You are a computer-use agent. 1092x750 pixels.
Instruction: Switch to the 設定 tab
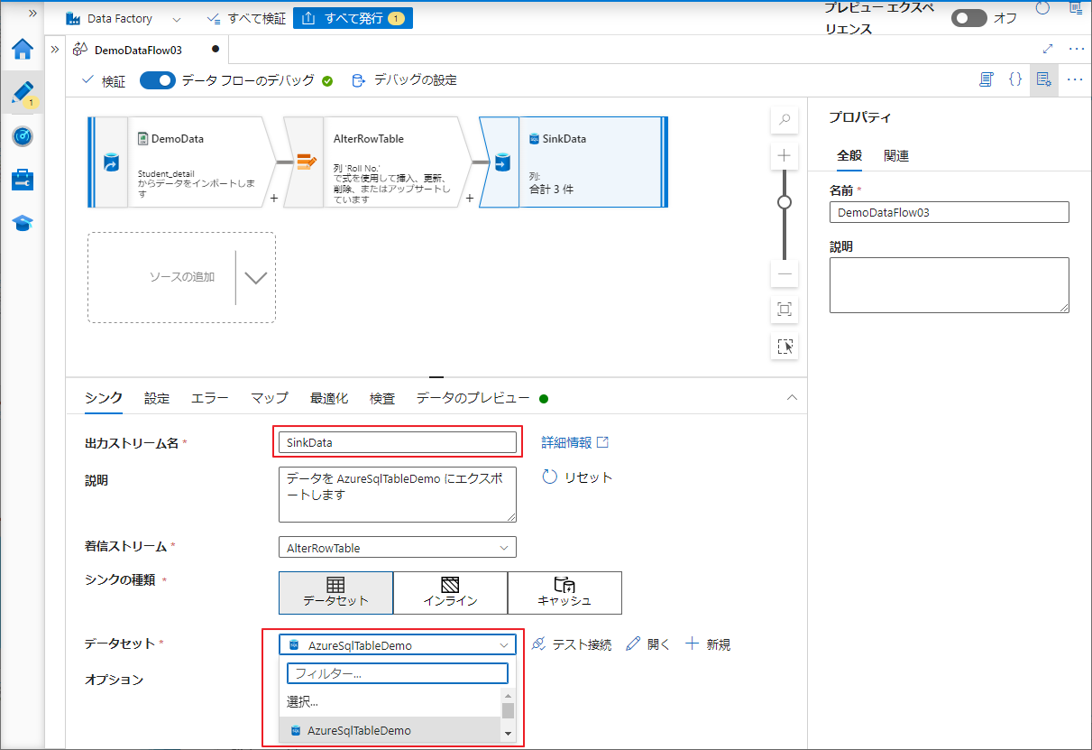(157, 398)
